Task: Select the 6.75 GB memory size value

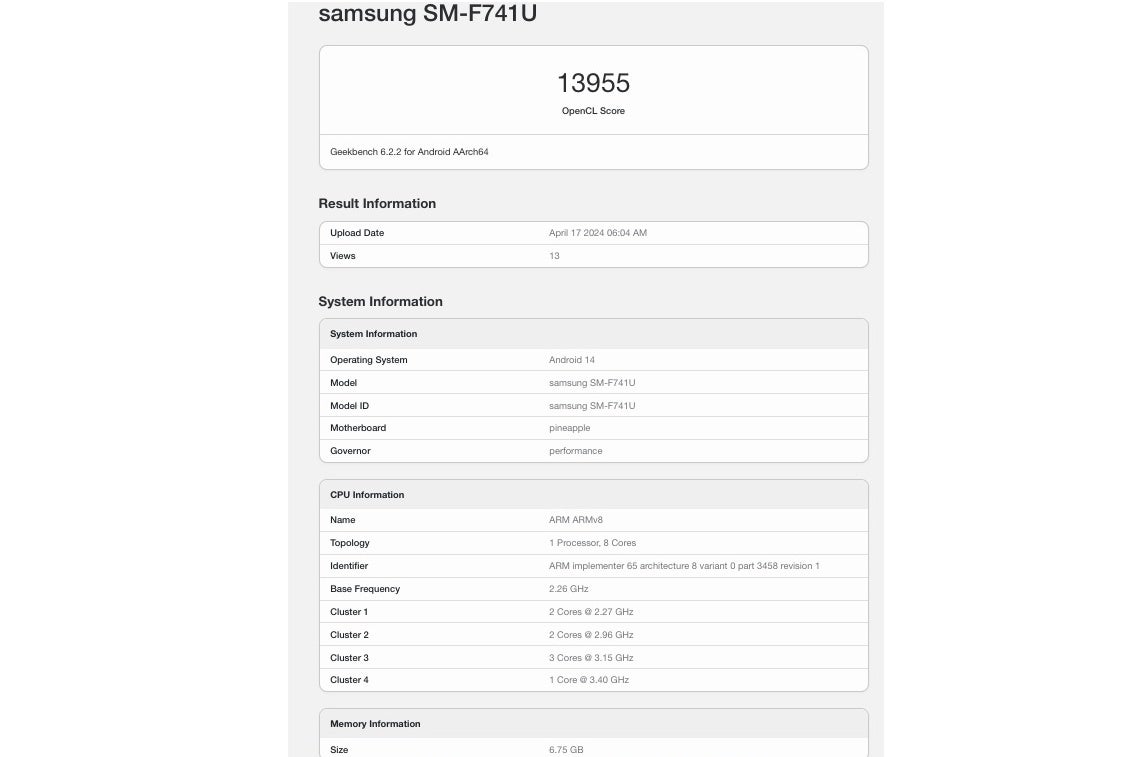Action: tap(566, 750)
